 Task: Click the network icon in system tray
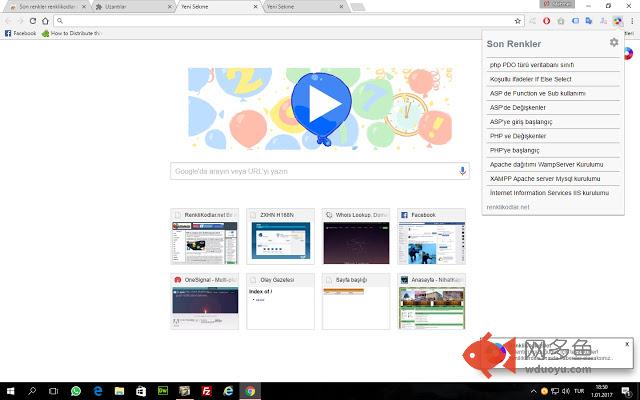click(555, 391)
